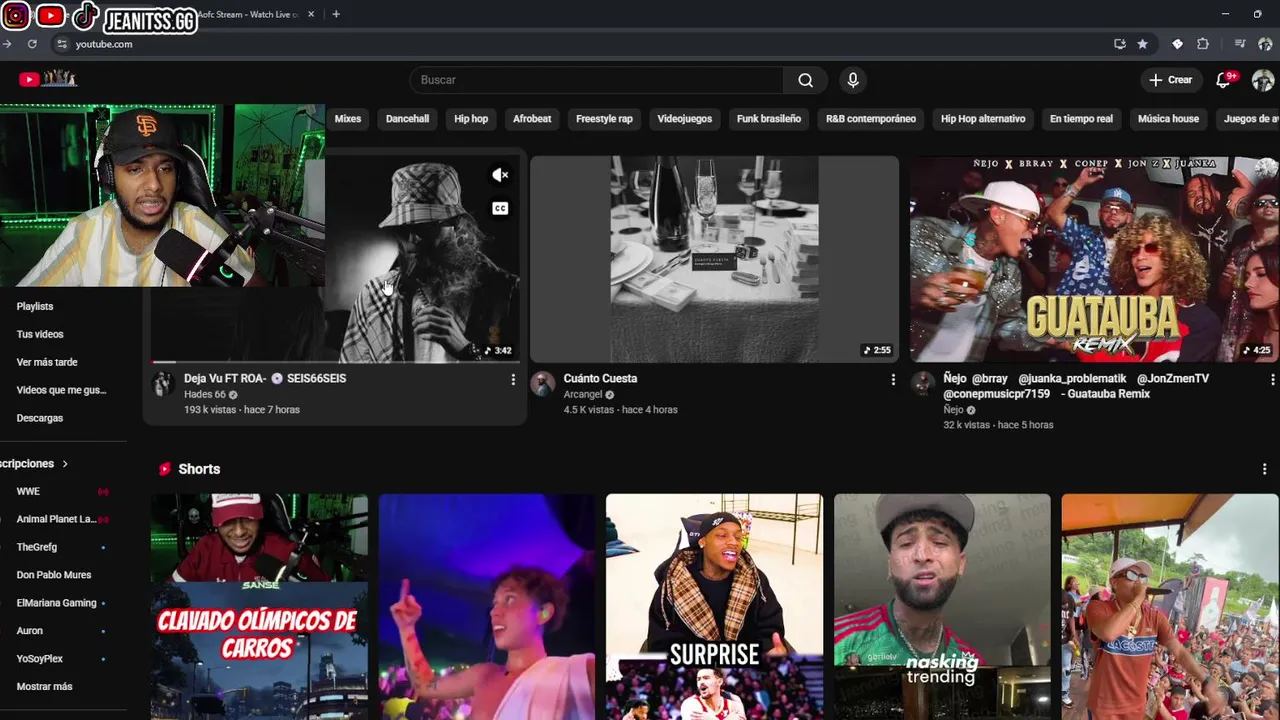Open a new browser tab

coord(336,14)
